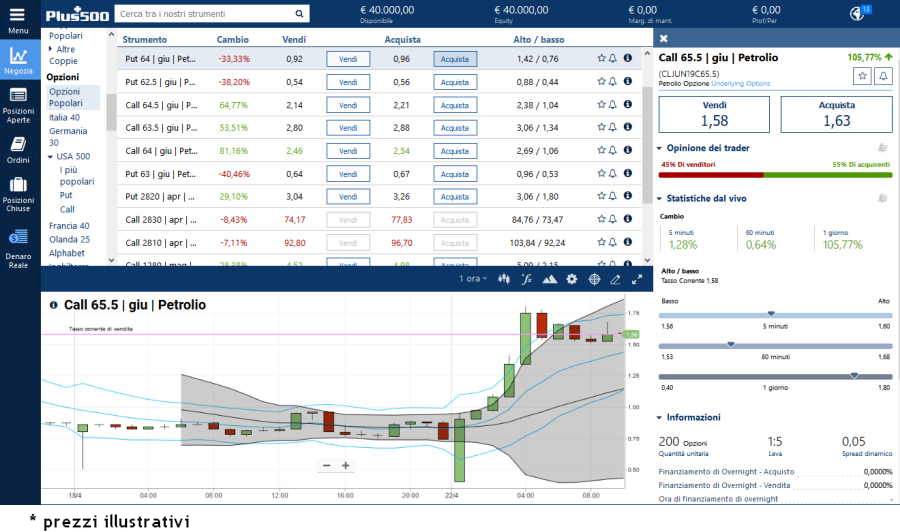
Task: Switch to Denaro Reale account
Action: click(18, 246)
